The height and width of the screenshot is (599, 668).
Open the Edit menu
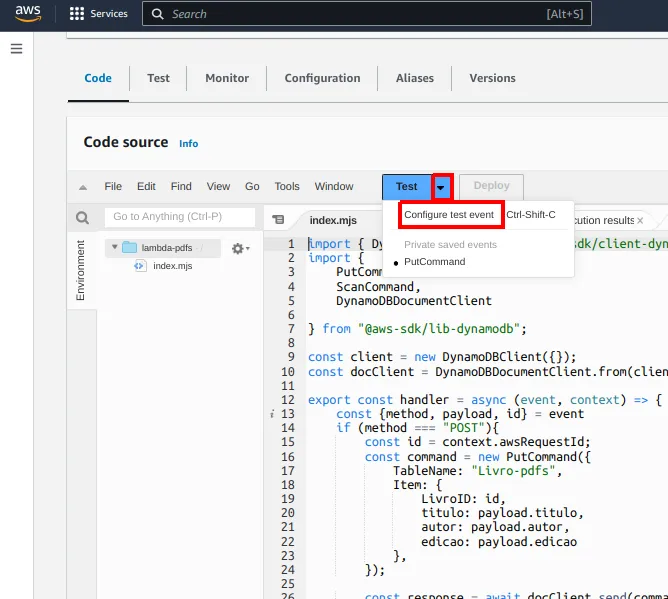pos(146,187)
